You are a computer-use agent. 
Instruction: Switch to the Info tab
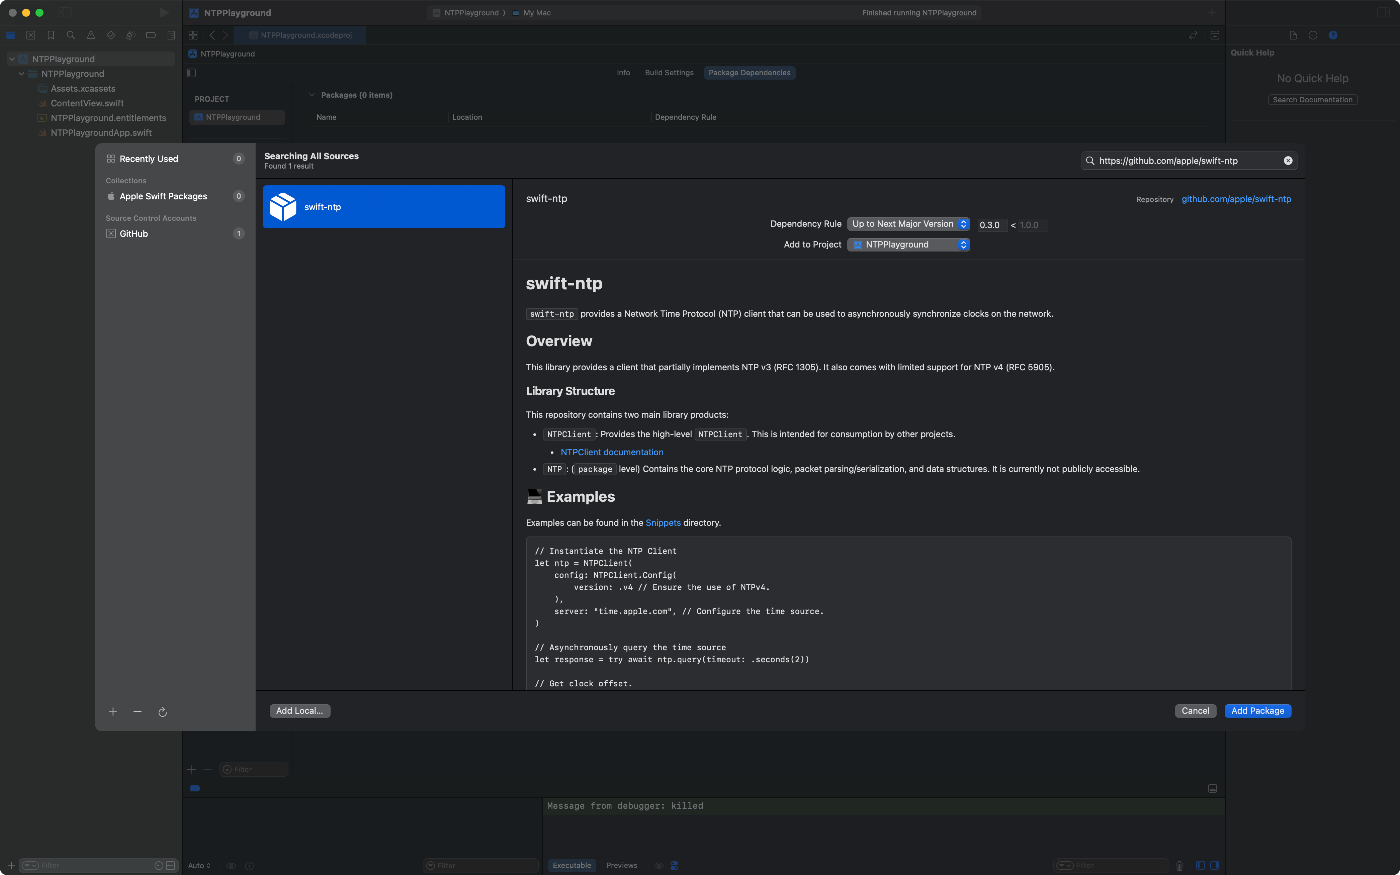[623, 73]
